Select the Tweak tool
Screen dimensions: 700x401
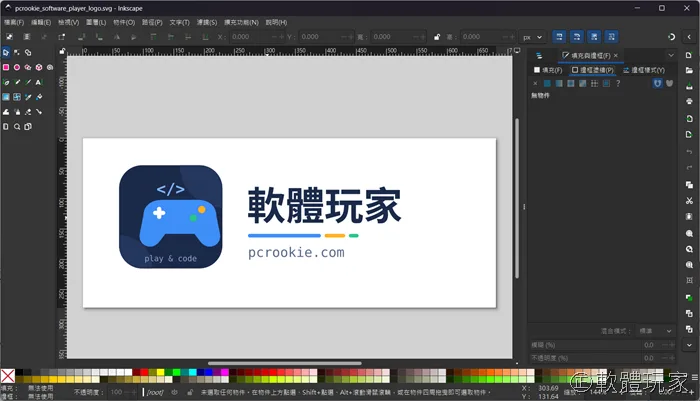pos(6,112)
